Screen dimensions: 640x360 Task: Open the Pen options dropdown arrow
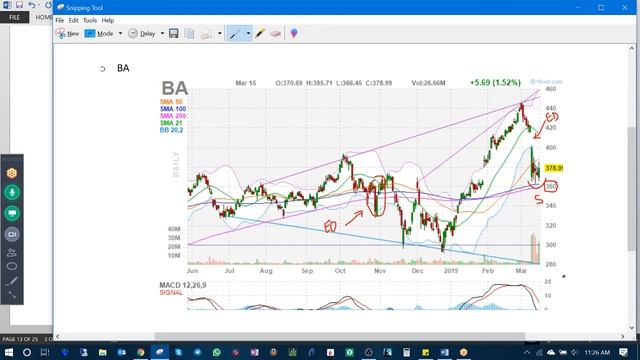[248, 33]
